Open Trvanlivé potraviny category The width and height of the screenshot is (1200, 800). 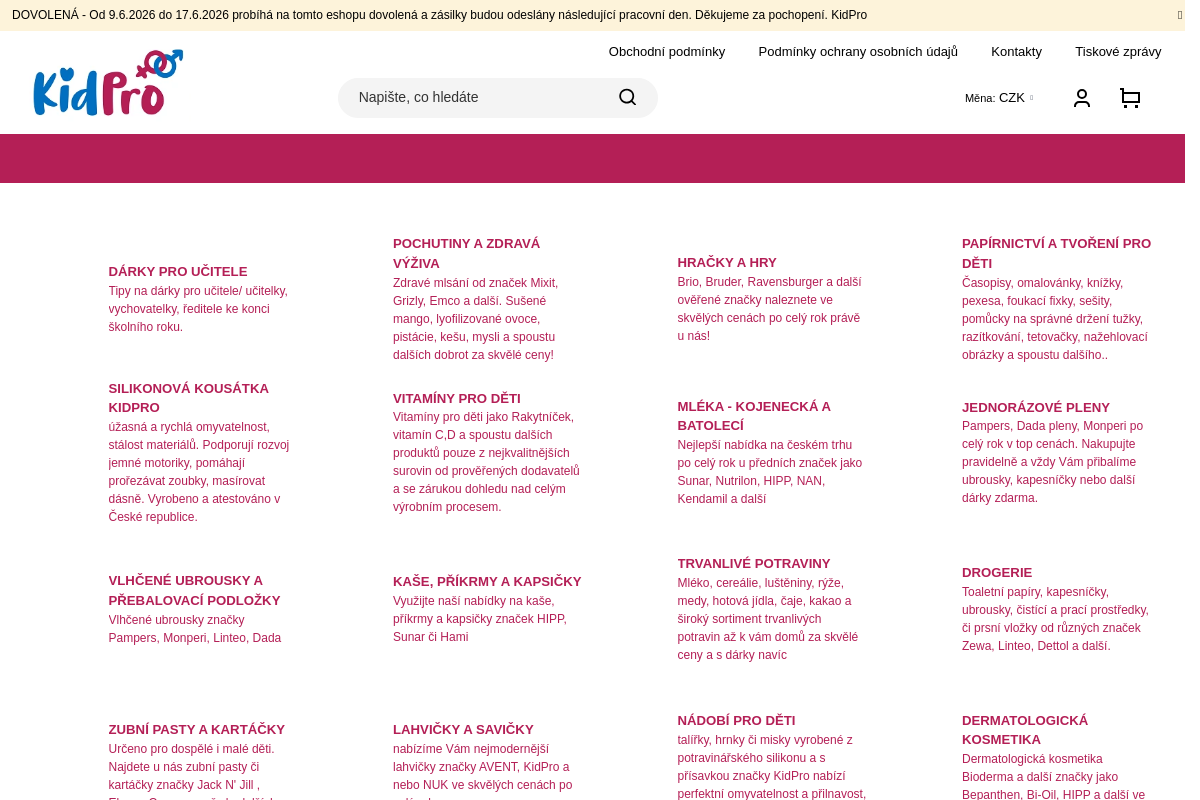[x=754, y=563]
